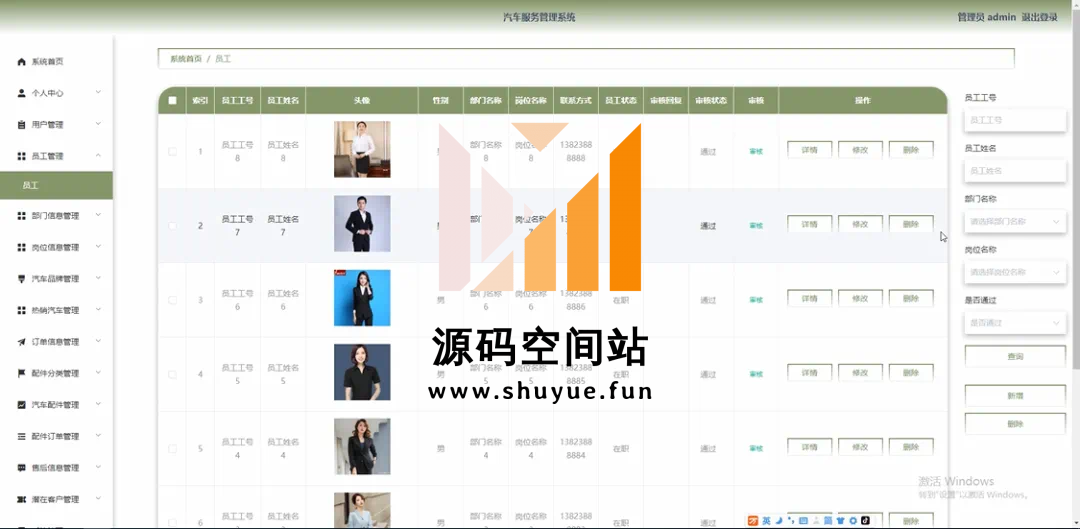This screenshot has width=1080, height=529.
Task: Click the avatar photo in row 4
Action: [362, 372]
